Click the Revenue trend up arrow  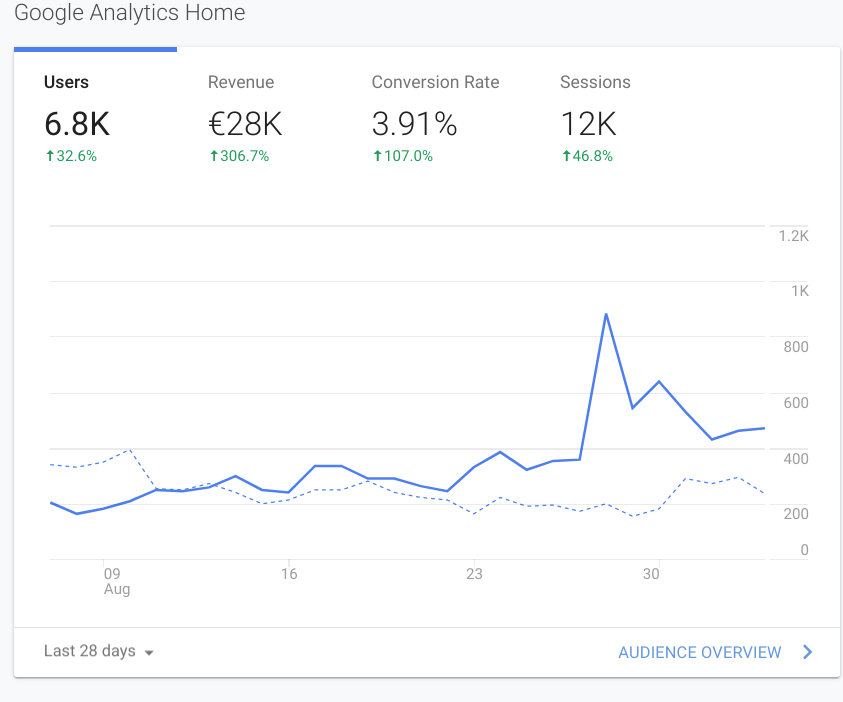point(214,156)
